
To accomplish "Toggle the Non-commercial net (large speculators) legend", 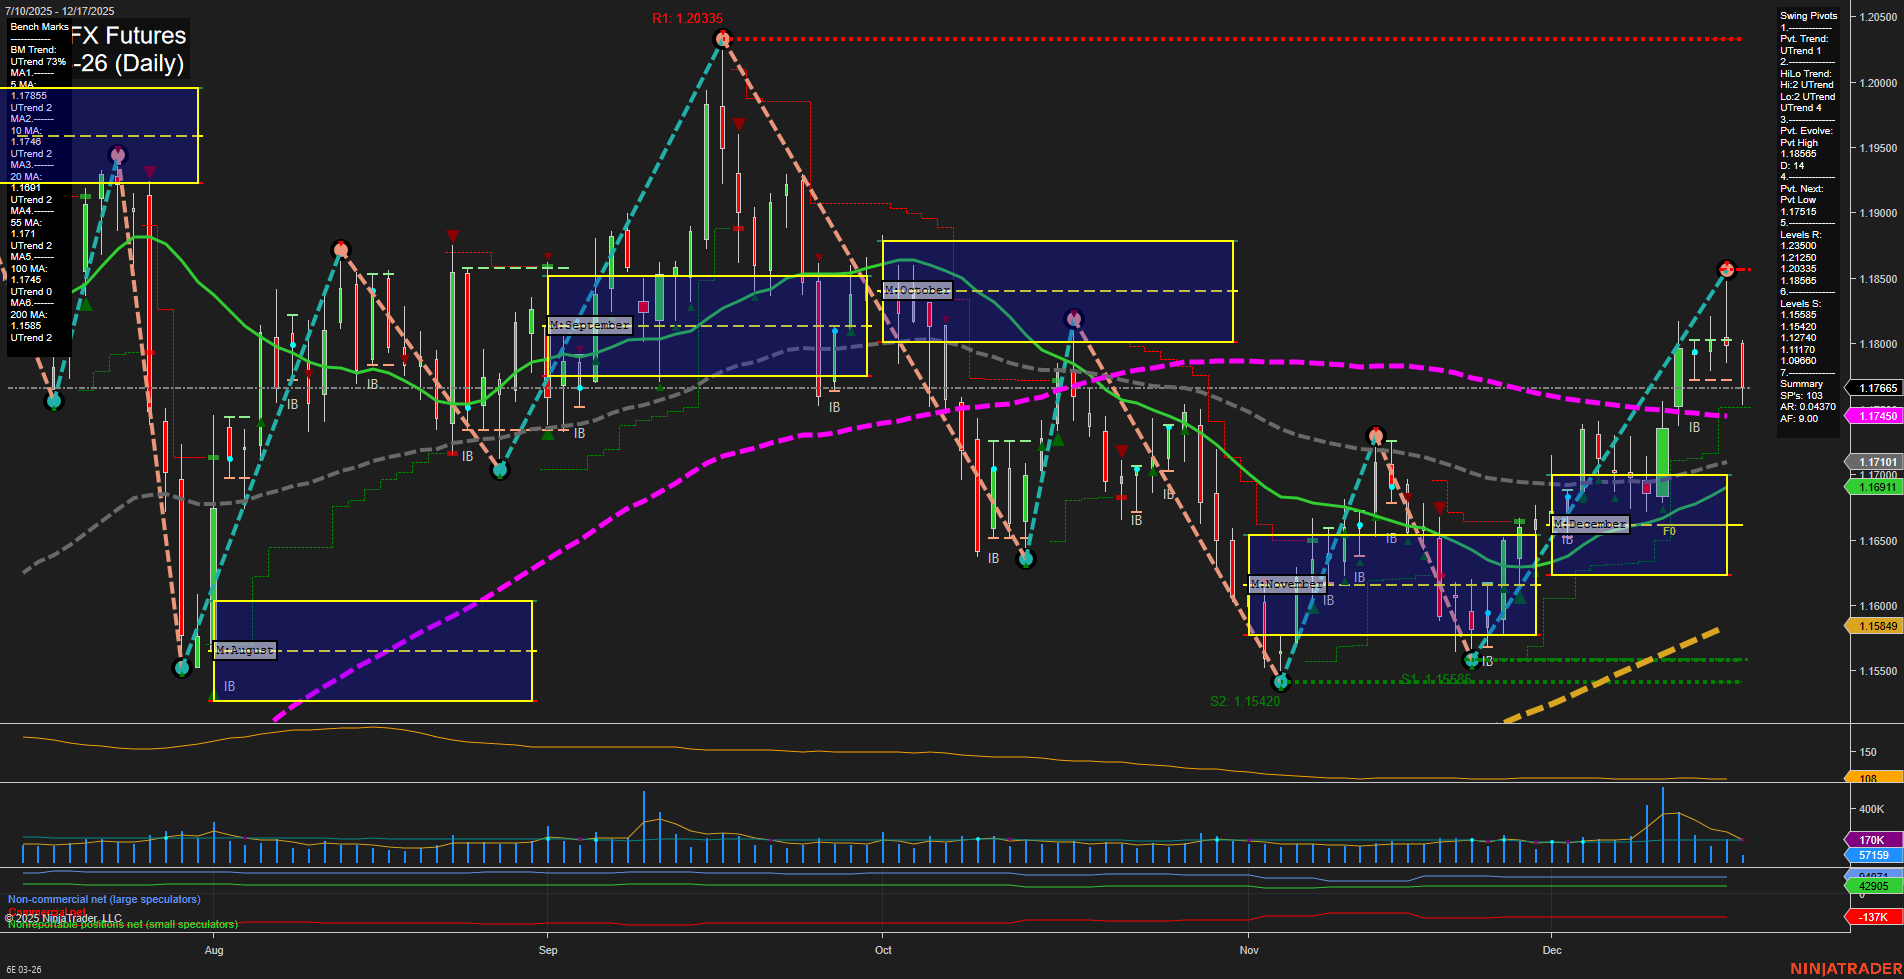I will coord(103,899).
